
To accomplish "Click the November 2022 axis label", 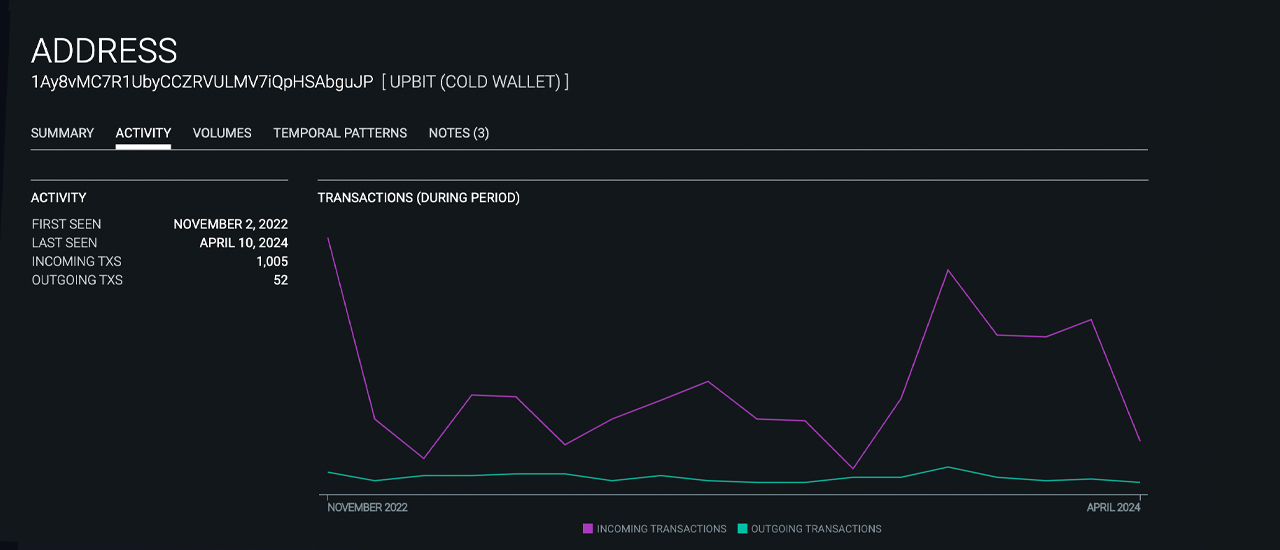I will click(368, 507).
